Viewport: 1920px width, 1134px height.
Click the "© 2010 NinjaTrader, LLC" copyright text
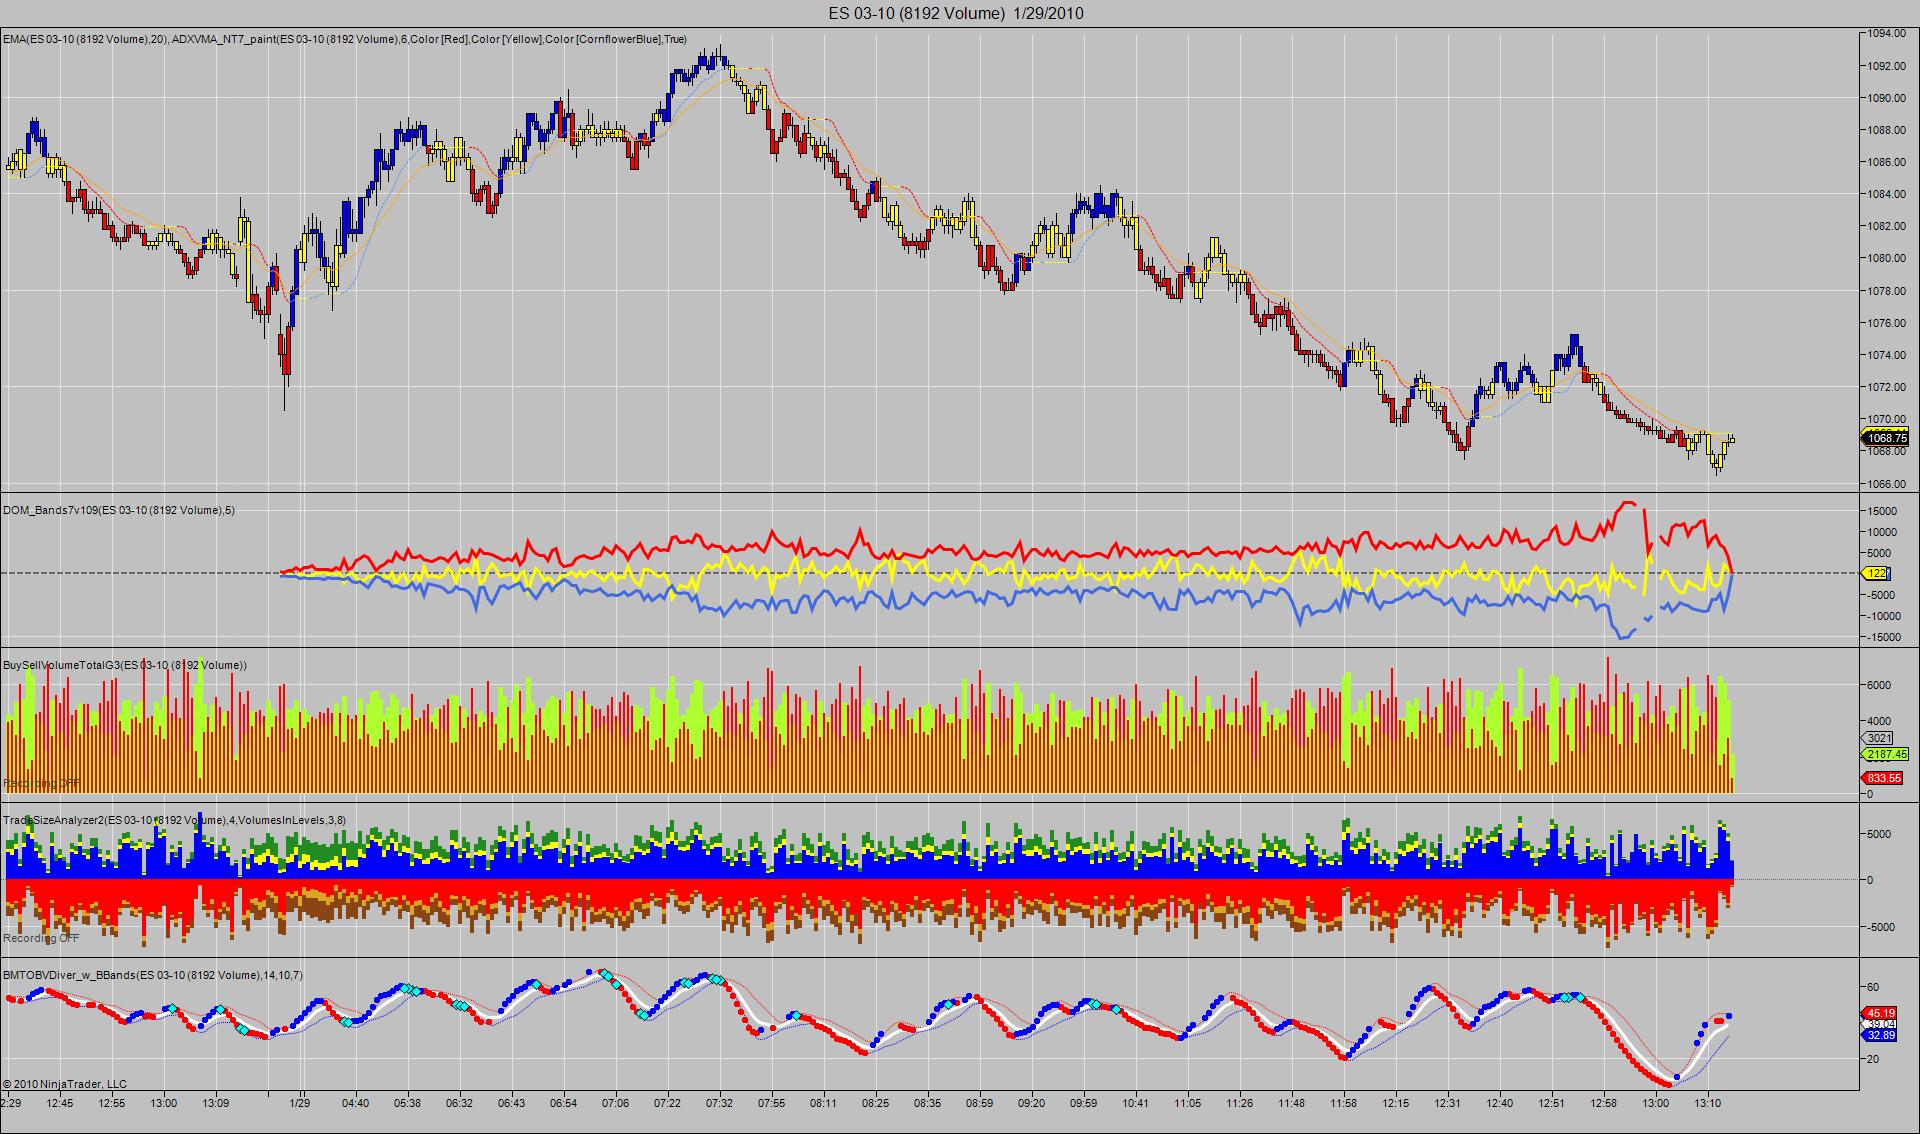pyautogui.click(x=65, y=1083)
